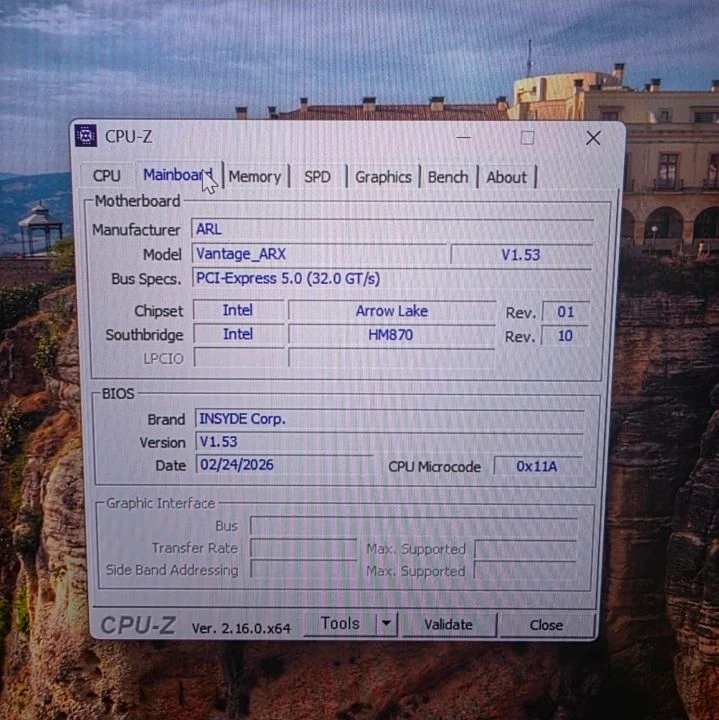Click the CPU Microcode 0x11A value
Viewport: 719px width, 720px height.
click(x=537, y=467)
